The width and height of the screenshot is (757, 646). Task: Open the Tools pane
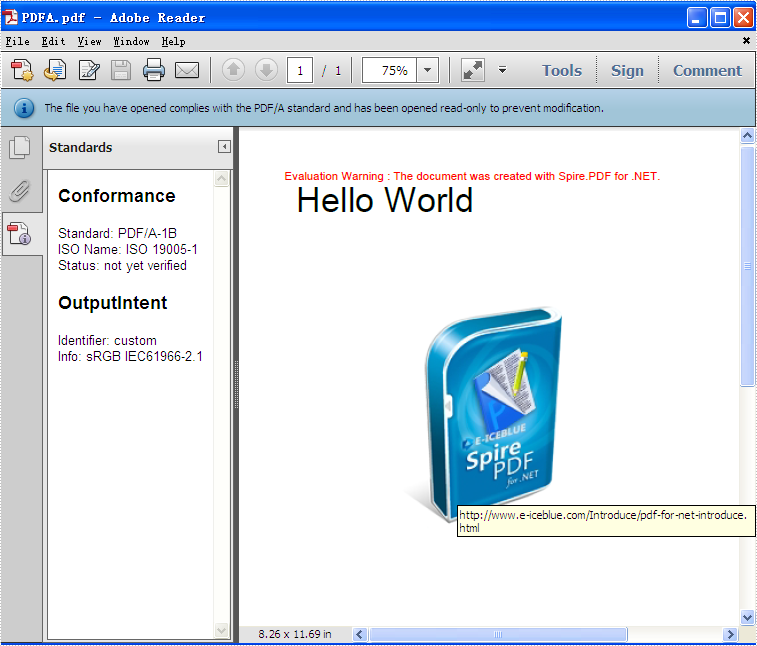(x=562, y=70)
